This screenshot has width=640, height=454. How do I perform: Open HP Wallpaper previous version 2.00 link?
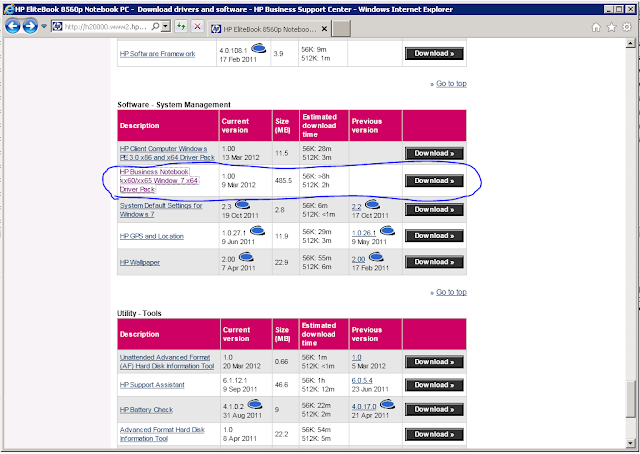358,259
